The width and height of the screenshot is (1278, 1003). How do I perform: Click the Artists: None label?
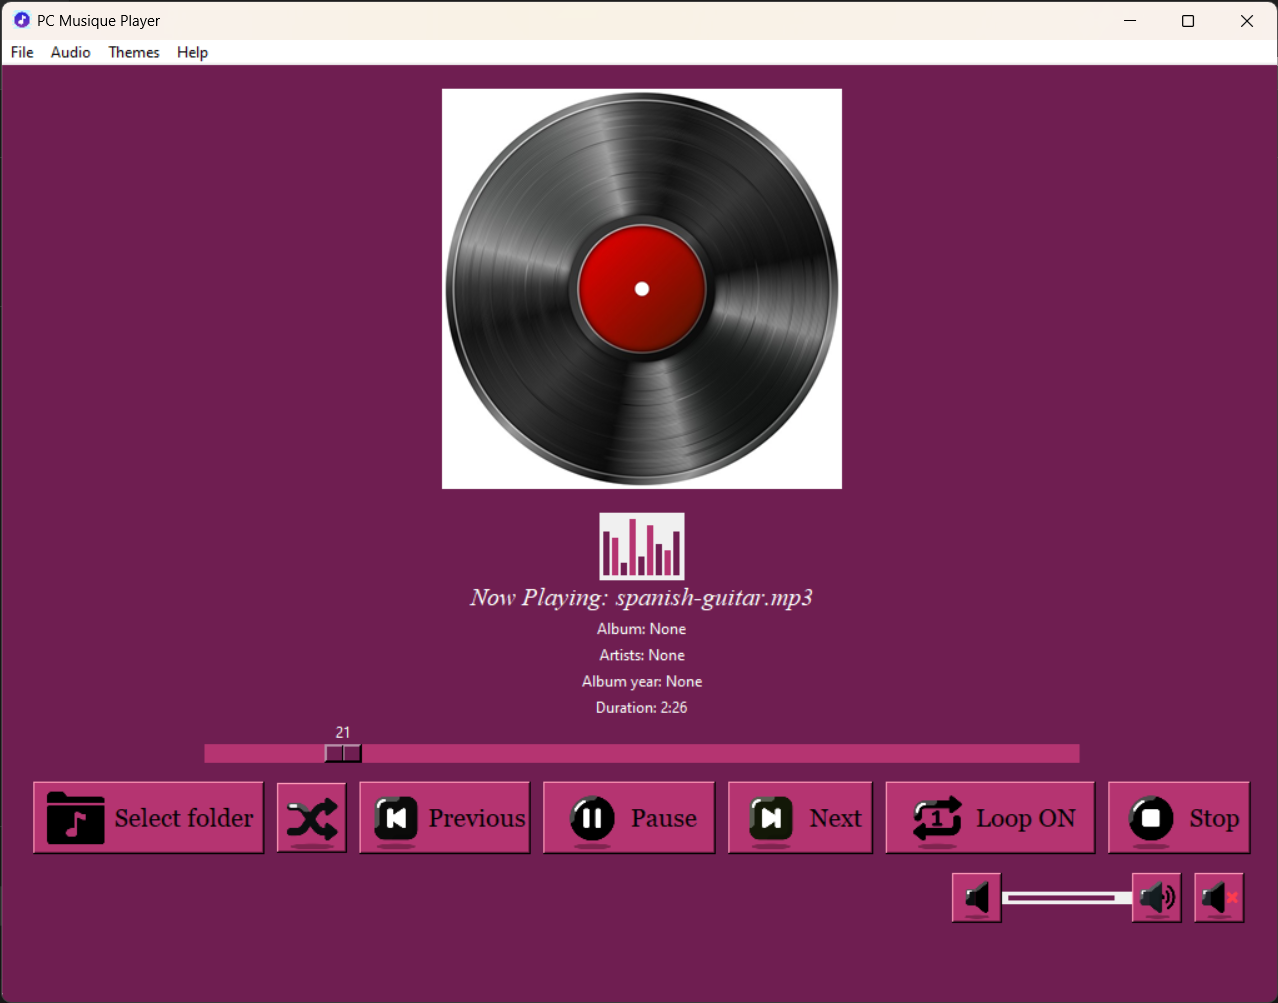tap(642, 655)
